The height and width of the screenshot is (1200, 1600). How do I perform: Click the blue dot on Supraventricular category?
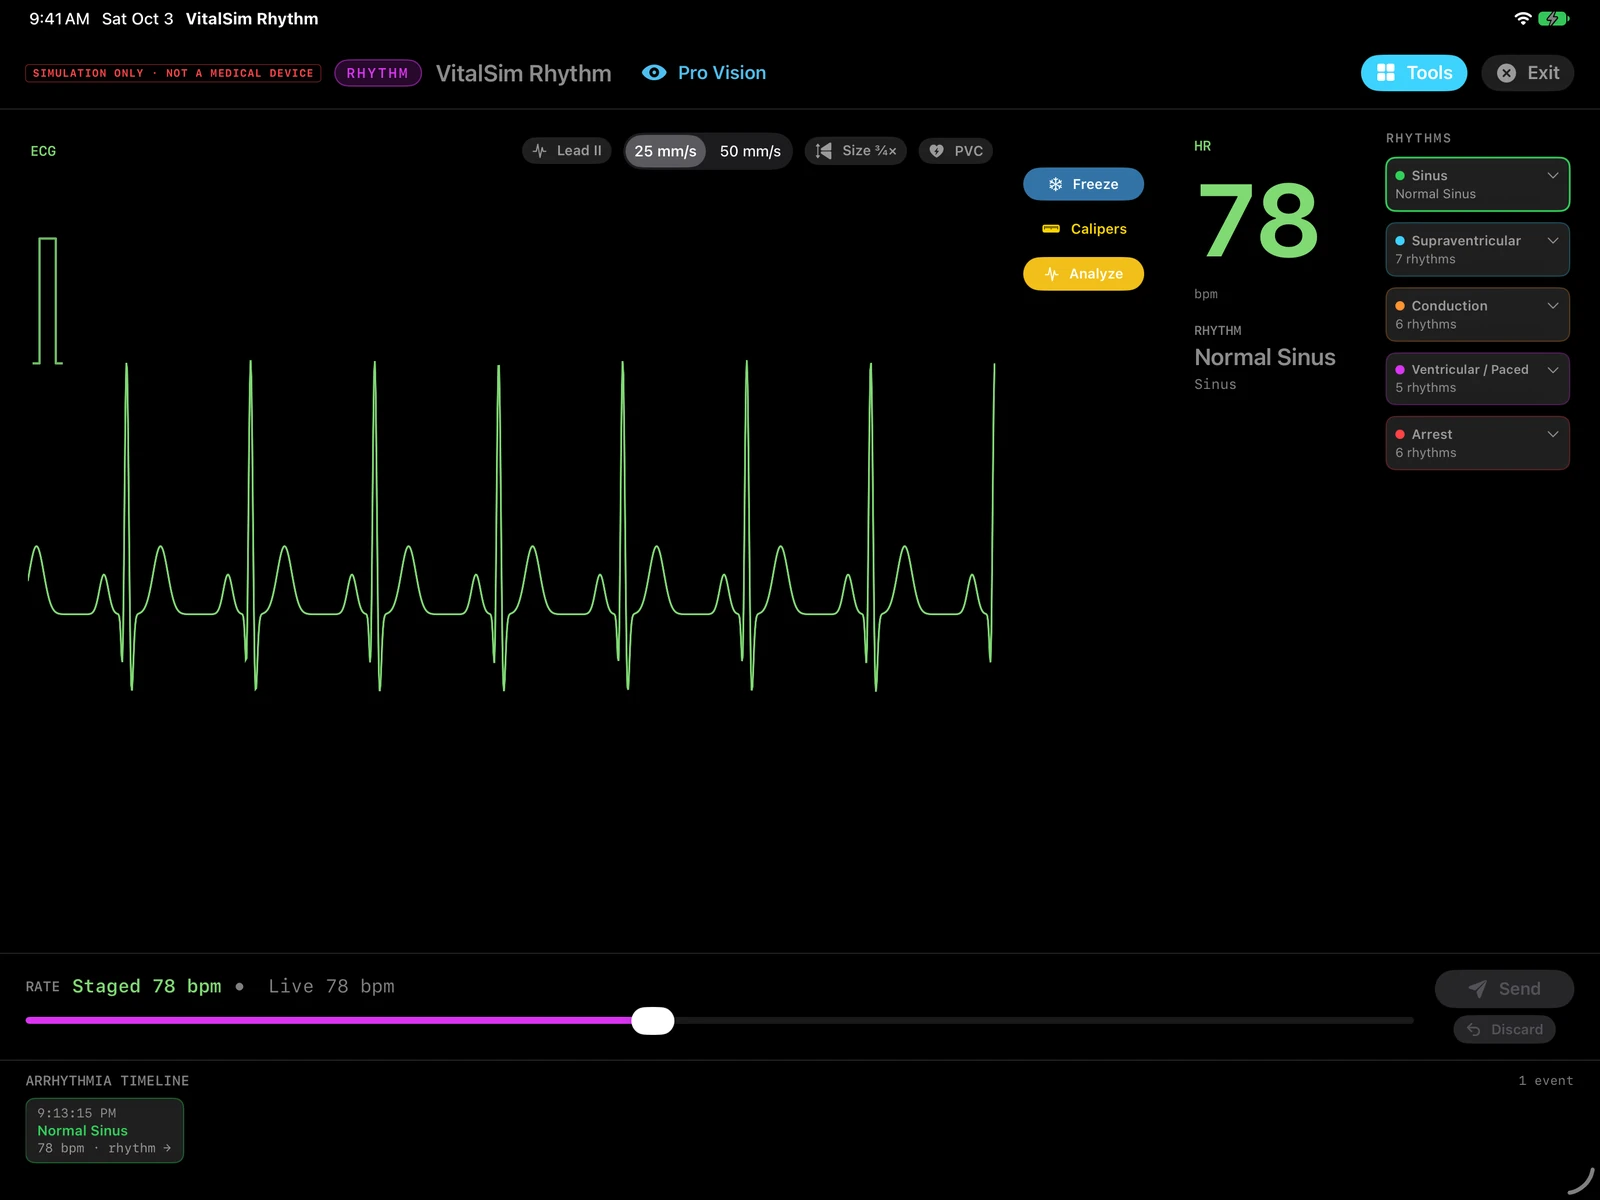click(x=1400, y=241)
